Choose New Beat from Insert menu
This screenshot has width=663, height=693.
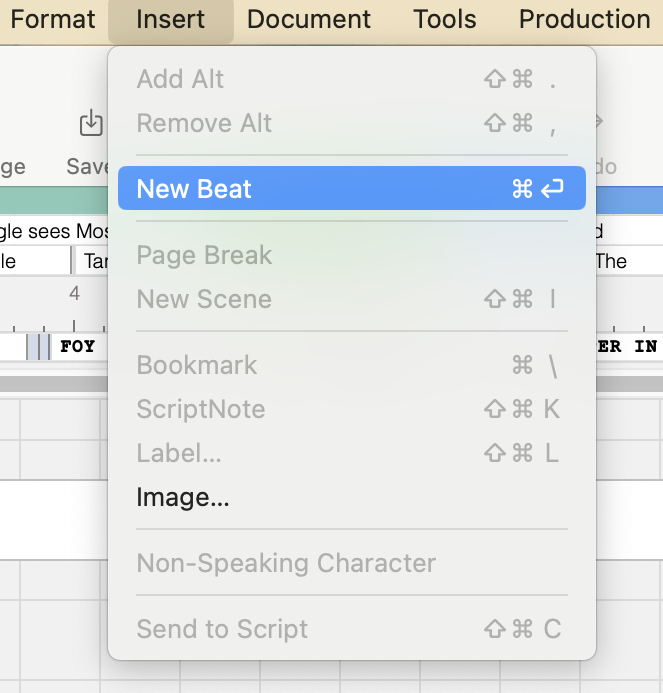coord(352,188)
